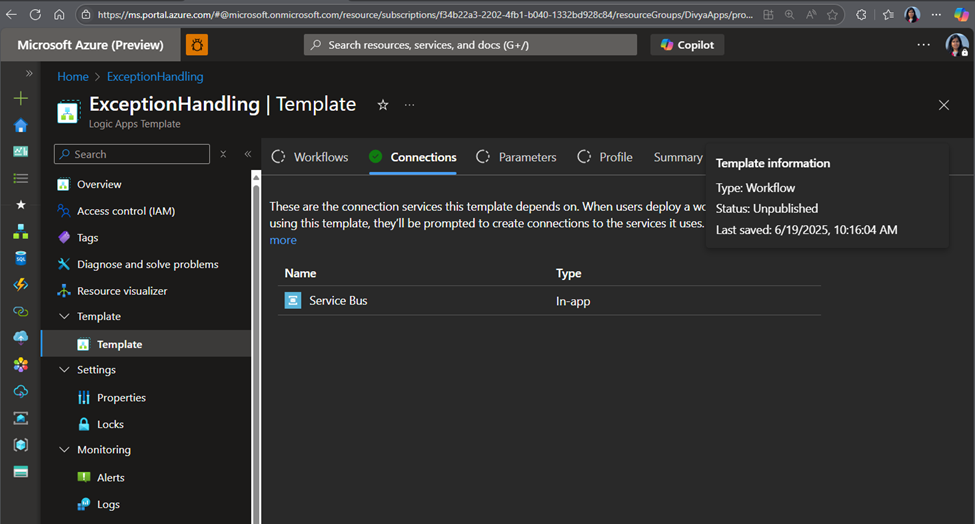Open Function App lightning icon in sidebar
Viewport: 975px width, 524px height.
[x=21, y=285]
